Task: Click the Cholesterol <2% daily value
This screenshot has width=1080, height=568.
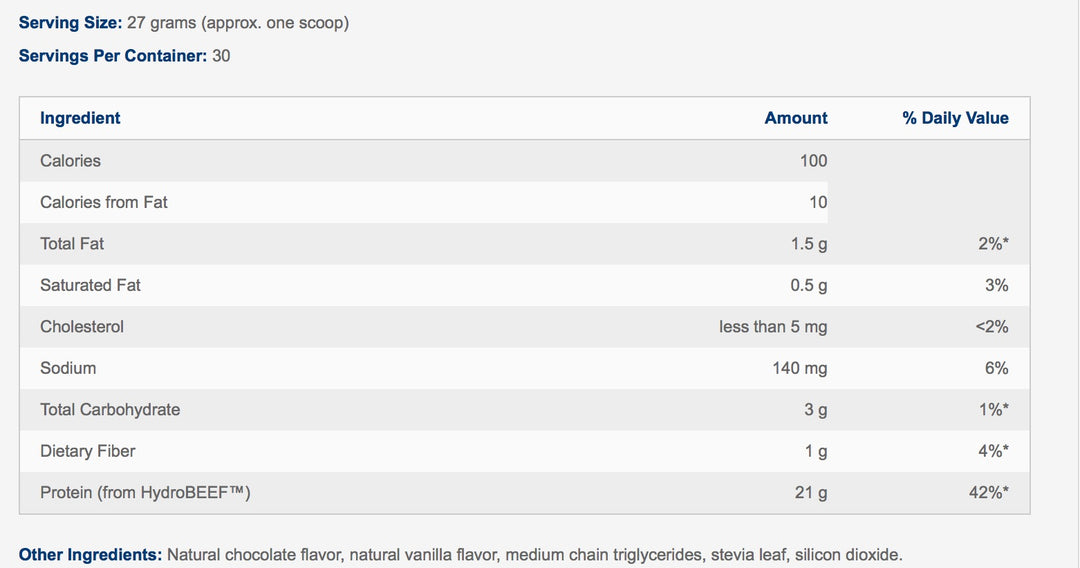Action: pos(991,327)
